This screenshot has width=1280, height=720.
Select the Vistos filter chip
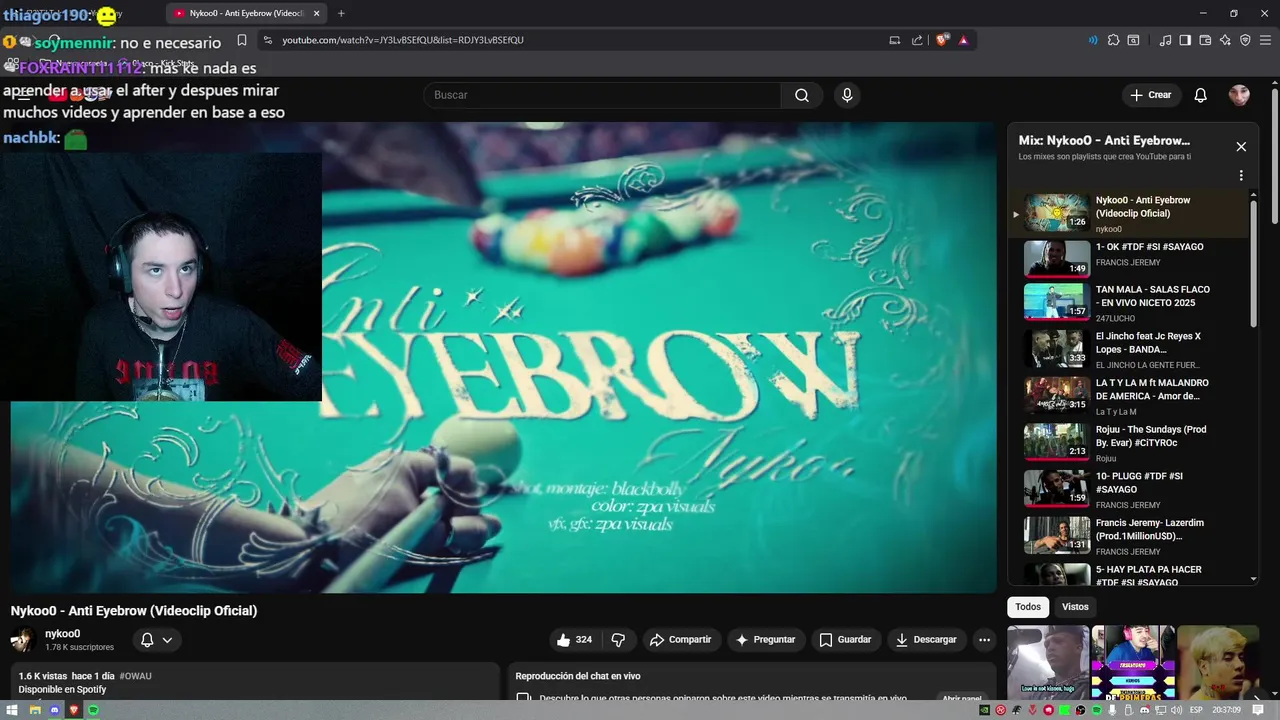(1075, 607)
